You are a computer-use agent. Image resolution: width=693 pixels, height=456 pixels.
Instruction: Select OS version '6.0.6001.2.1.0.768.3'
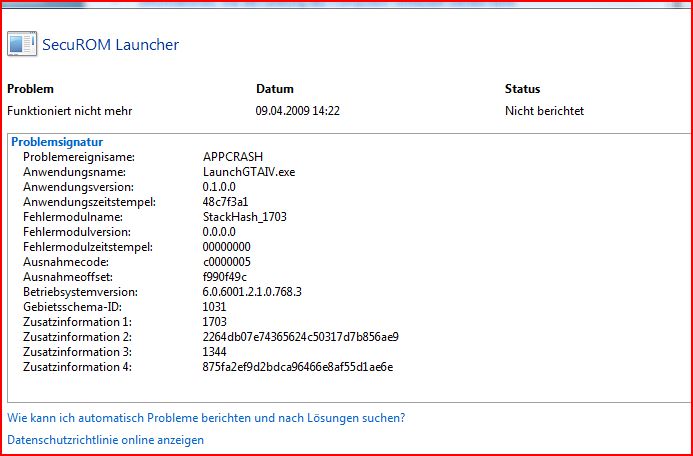coord(252,292)
